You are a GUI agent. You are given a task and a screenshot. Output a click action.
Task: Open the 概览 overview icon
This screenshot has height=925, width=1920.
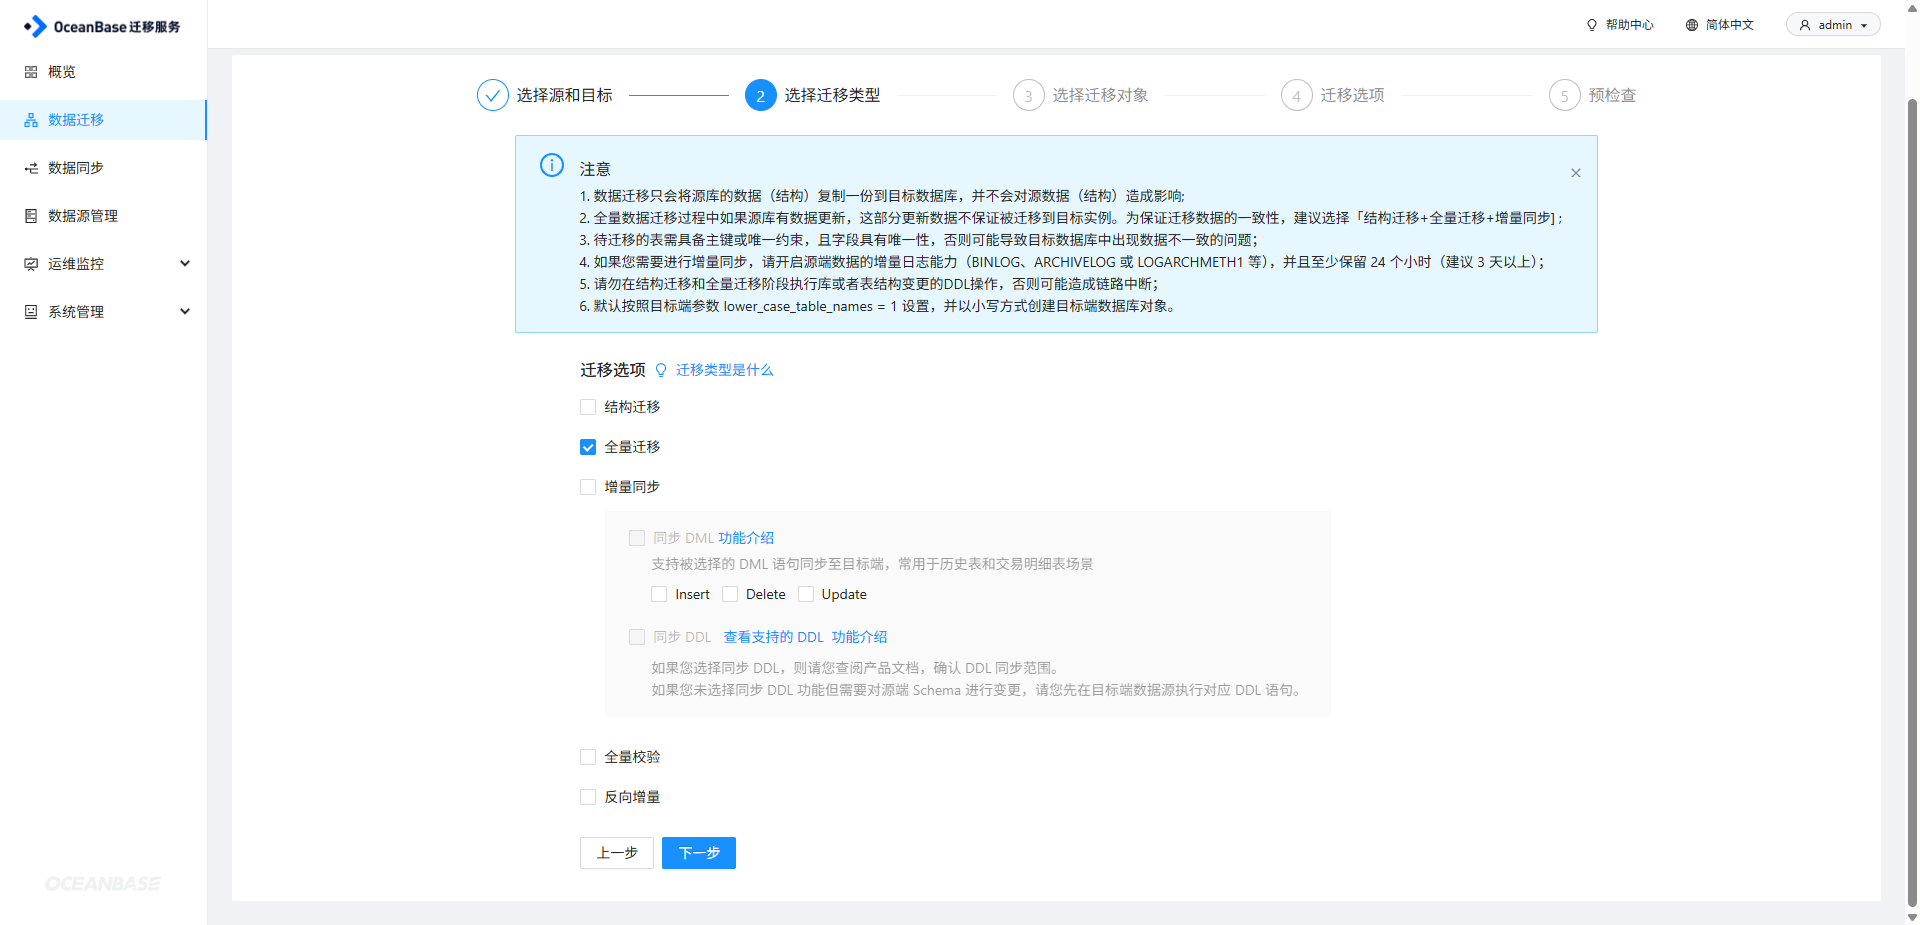pos(31,72)
